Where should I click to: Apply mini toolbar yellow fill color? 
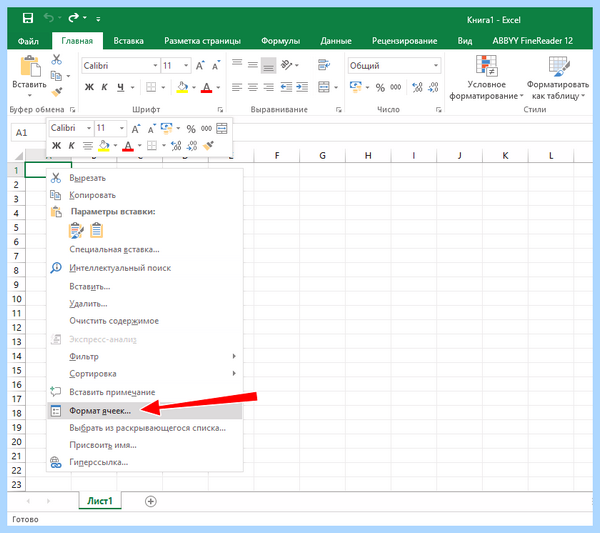(104, 145)
